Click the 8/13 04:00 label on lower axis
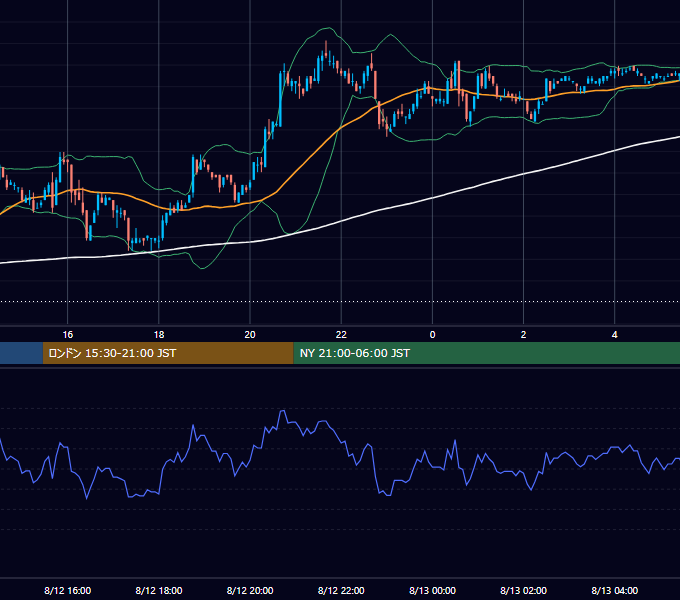Screen dimensions: 680x600 tap(615, 590)
